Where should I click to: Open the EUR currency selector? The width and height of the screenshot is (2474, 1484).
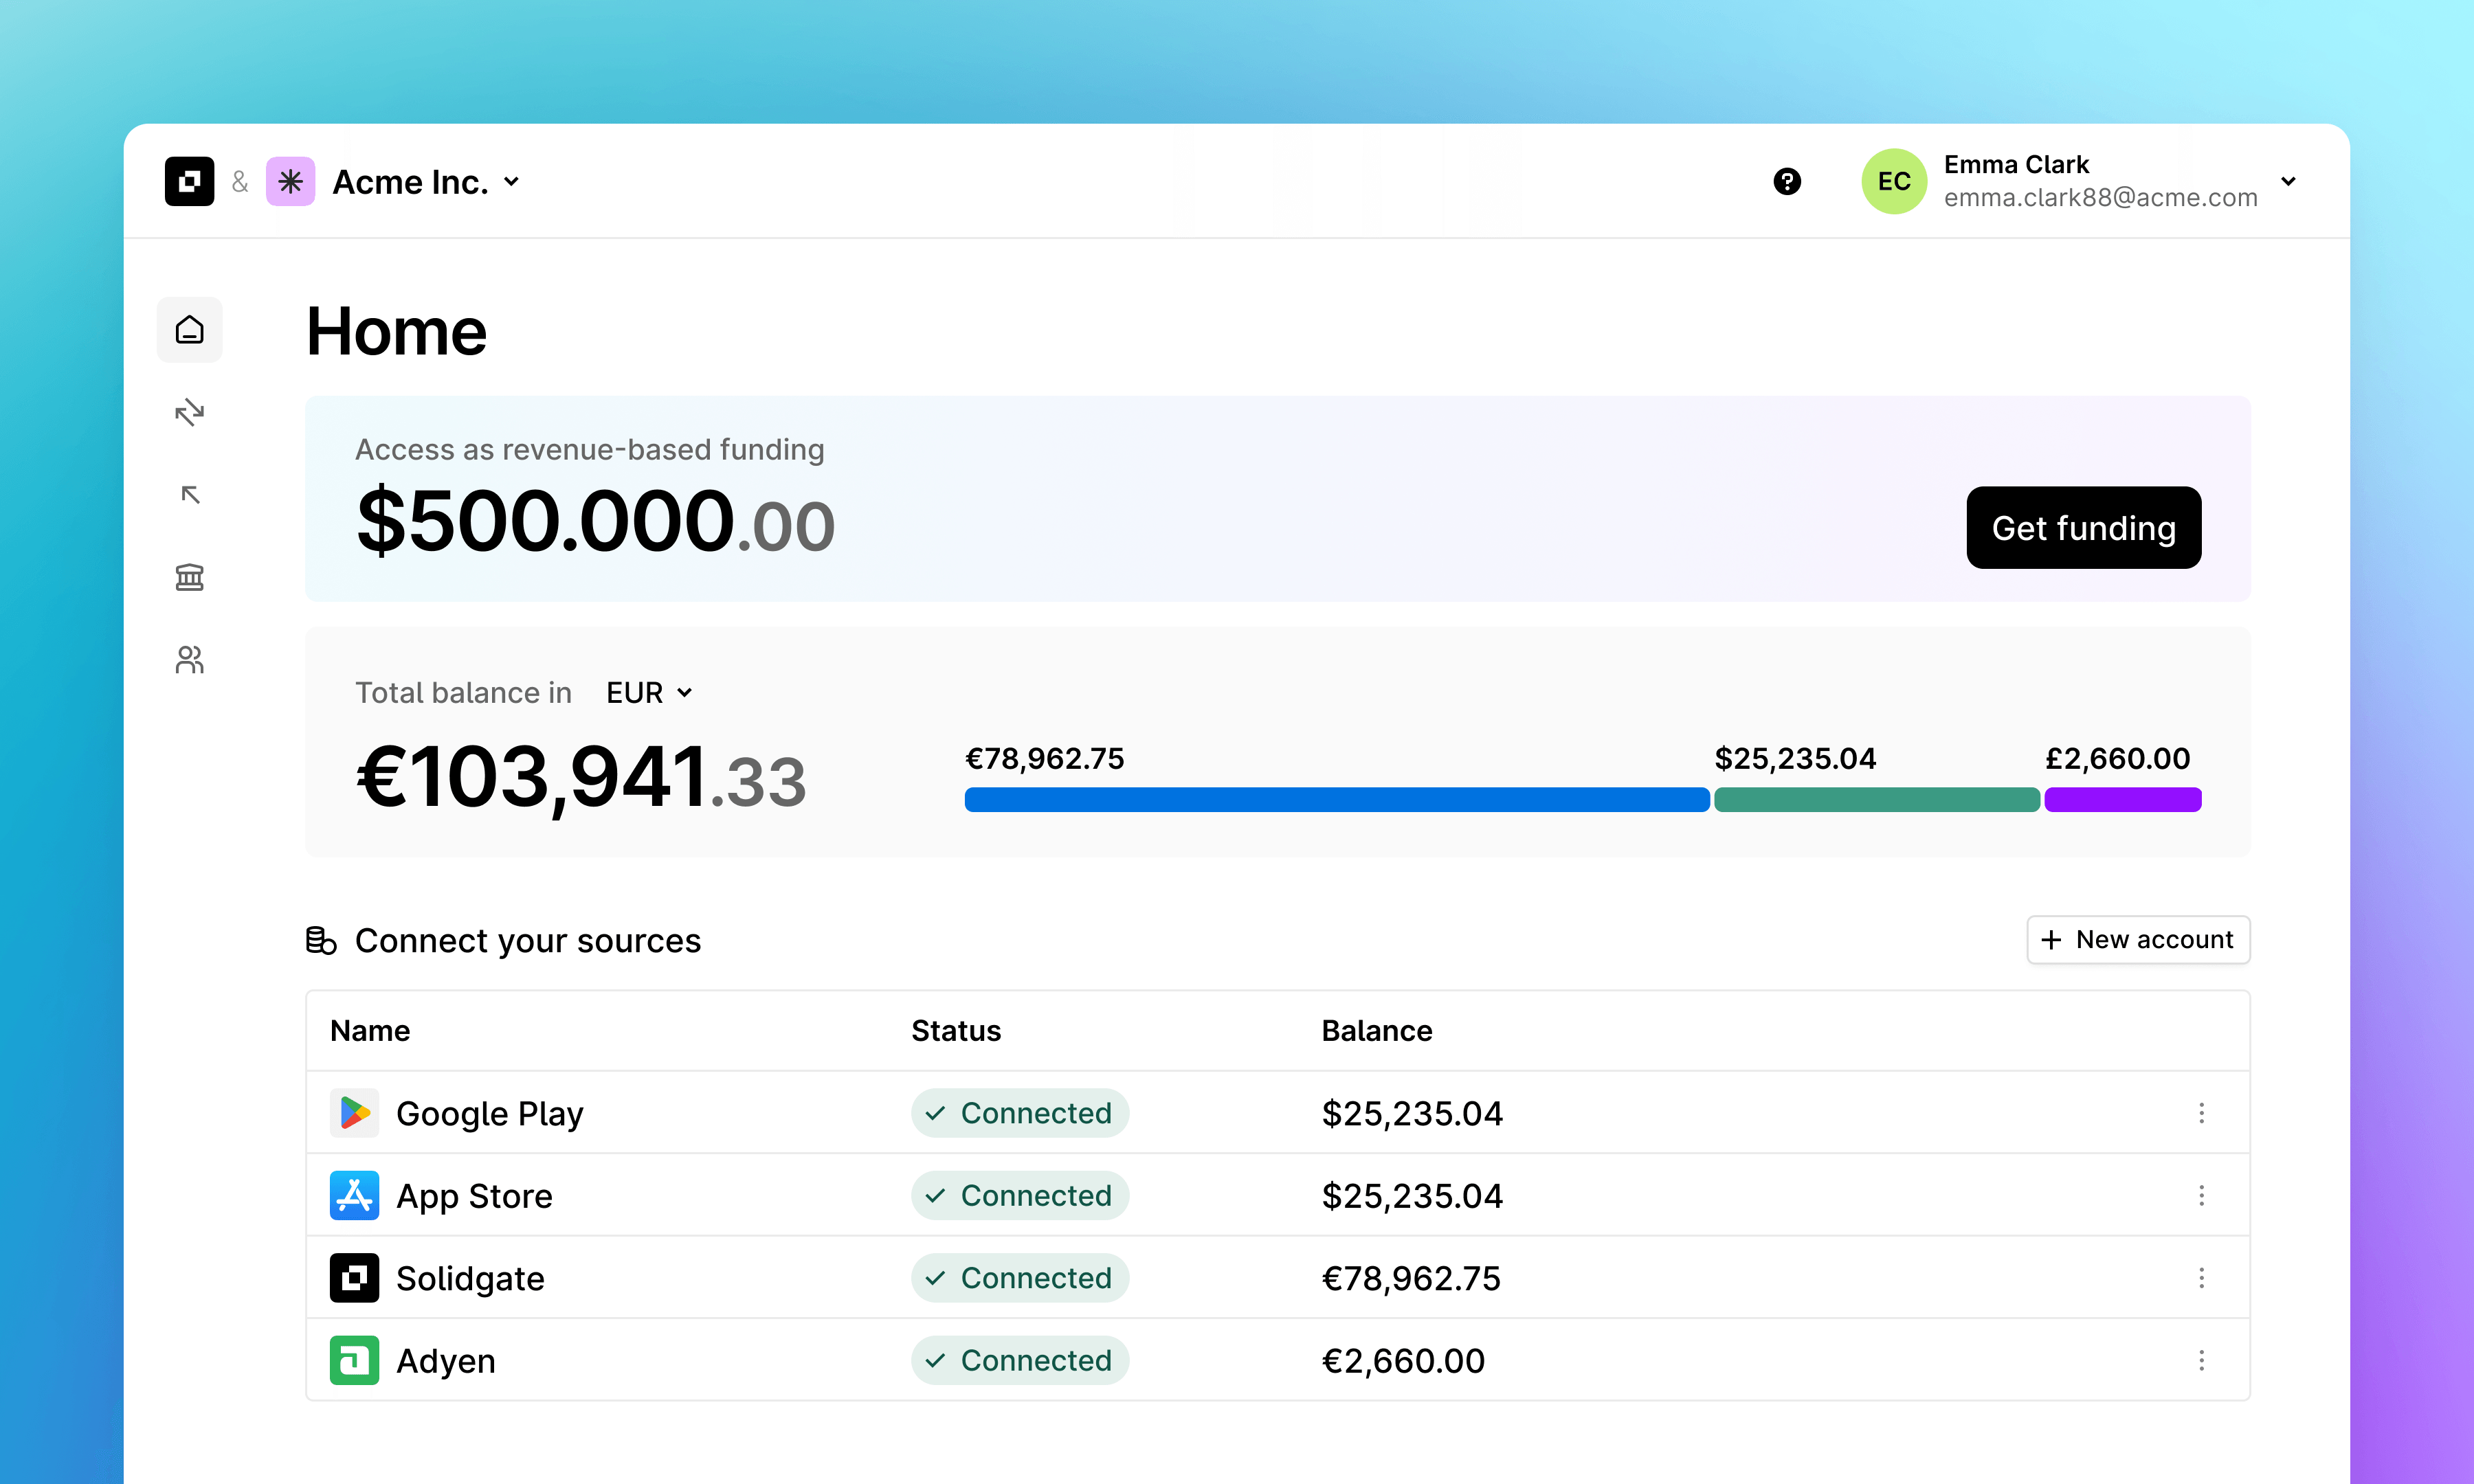(x=648, y=692)
